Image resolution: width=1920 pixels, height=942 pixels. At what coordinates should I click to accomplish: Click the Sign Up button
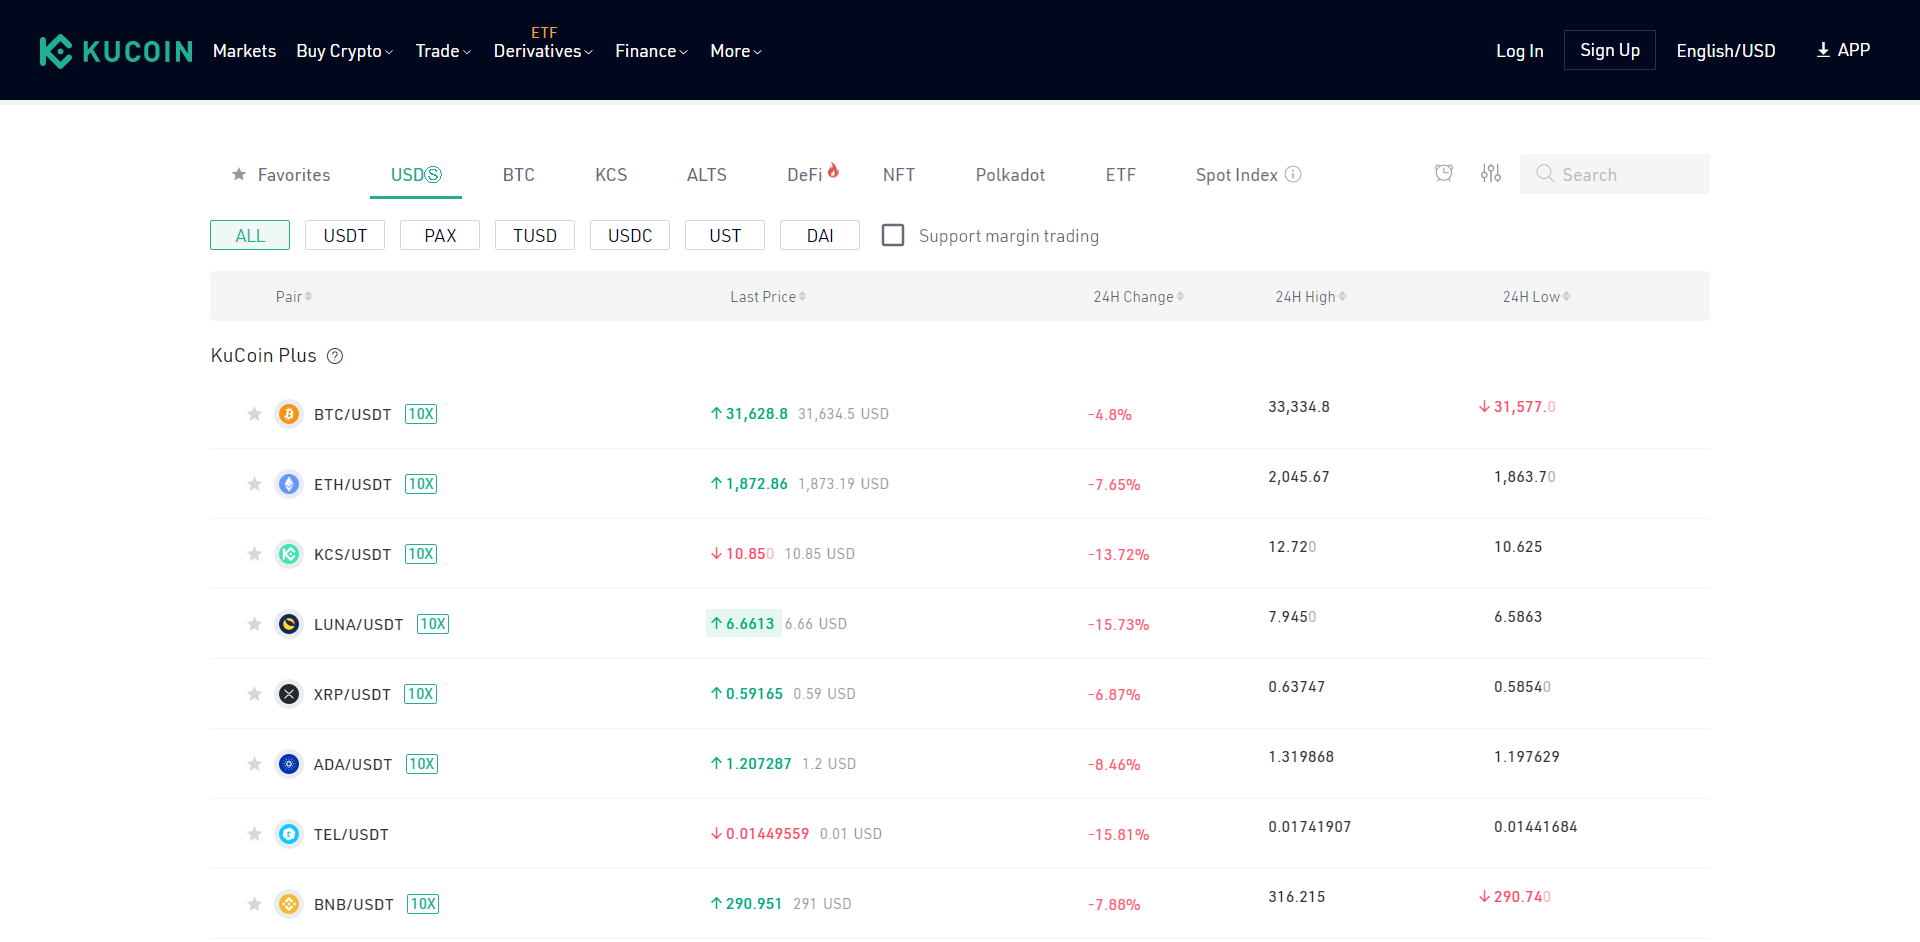(x=1609, y=50)
